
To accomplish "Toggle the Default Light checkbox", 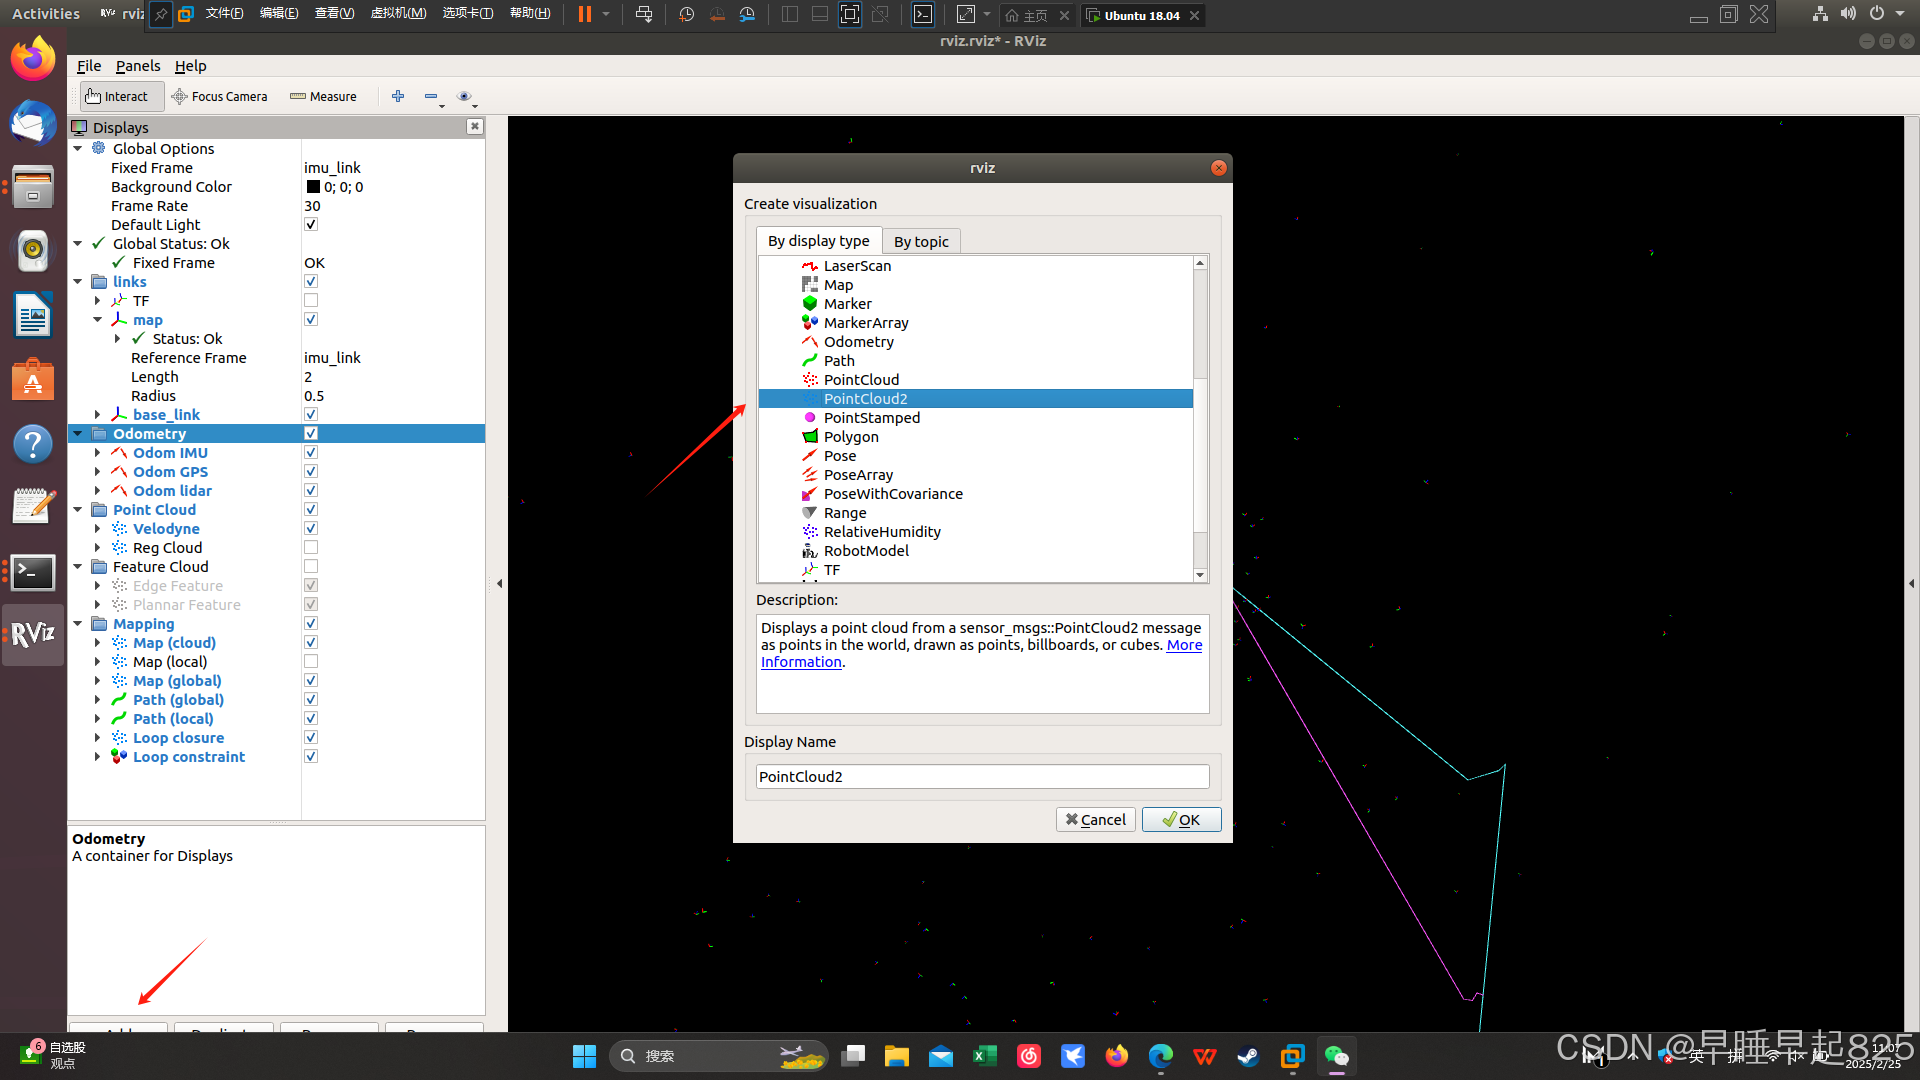I will tap(311, 225).
